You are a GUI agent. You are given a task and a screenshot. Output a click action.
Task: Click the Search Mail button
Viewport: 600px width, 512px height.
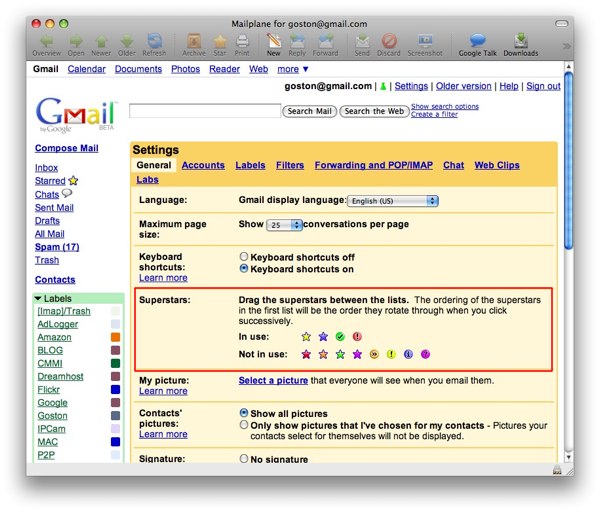[x=310, y=111]
